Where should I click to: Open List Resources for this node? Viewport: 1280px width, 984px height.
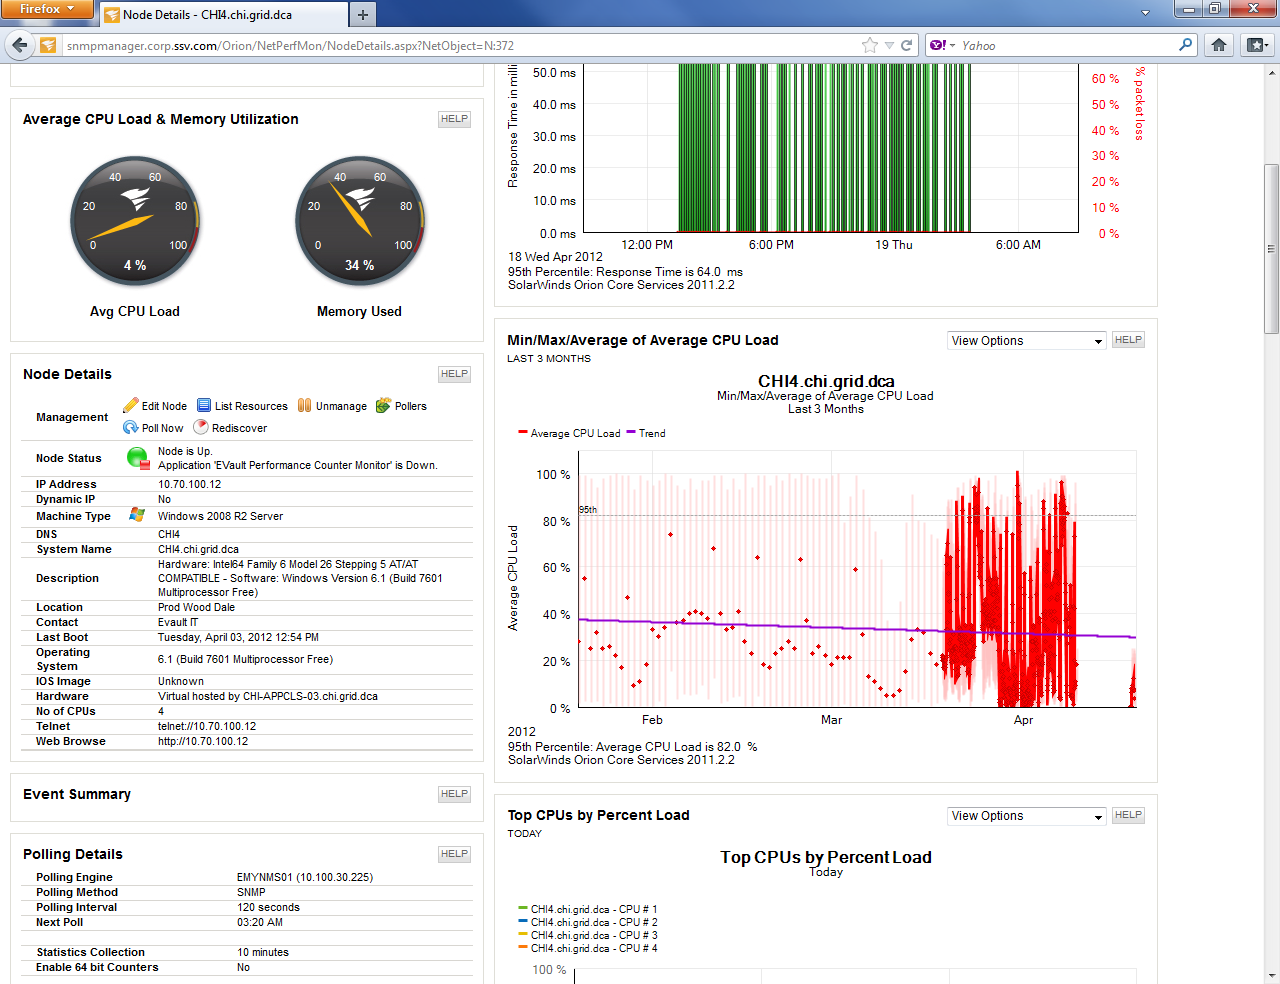click(204, 405)
